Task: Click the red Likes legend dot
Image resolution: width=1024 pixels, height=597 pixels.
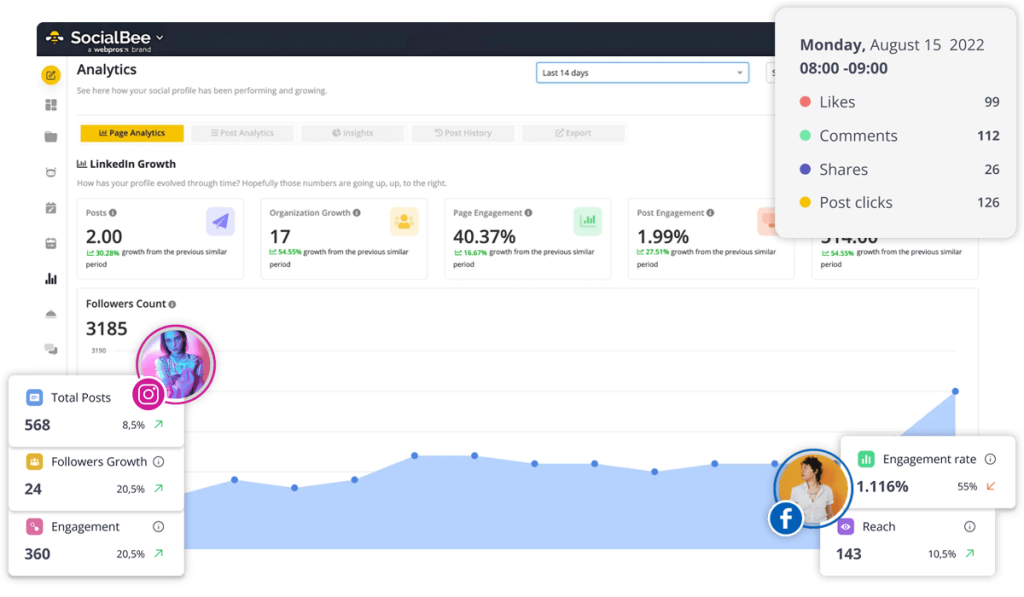Action: pos(805,102)
